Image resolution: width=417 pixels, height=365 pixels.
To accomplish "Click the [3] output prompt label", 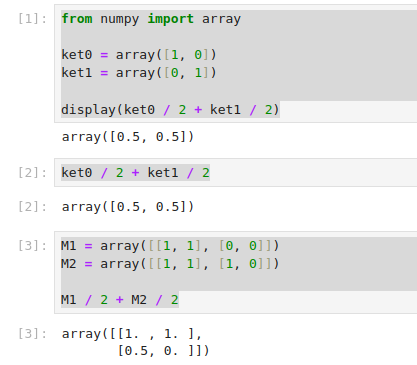I will tap(33, 333).
